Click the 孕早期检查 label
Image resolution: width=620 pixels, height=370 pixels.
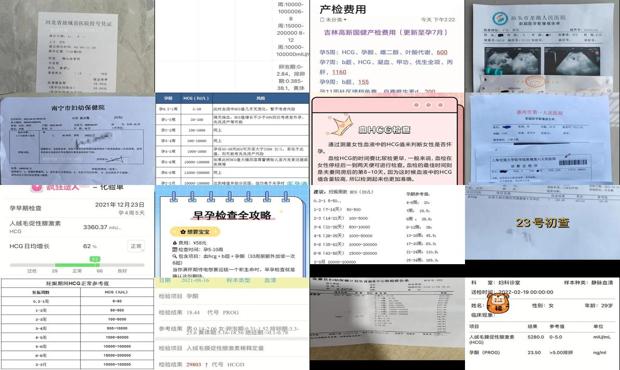[25, 208]
